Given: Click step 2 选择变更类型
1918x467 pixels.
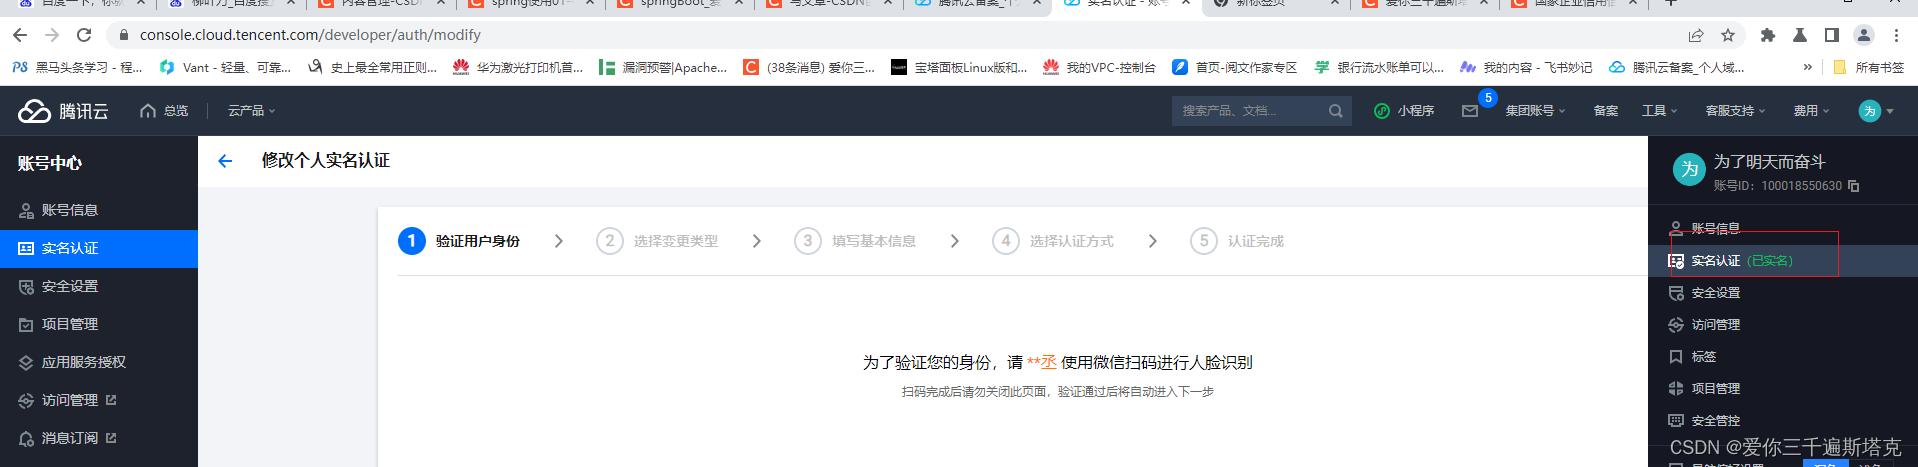Looking at the screenshot, I should click(x=657, y=241).
